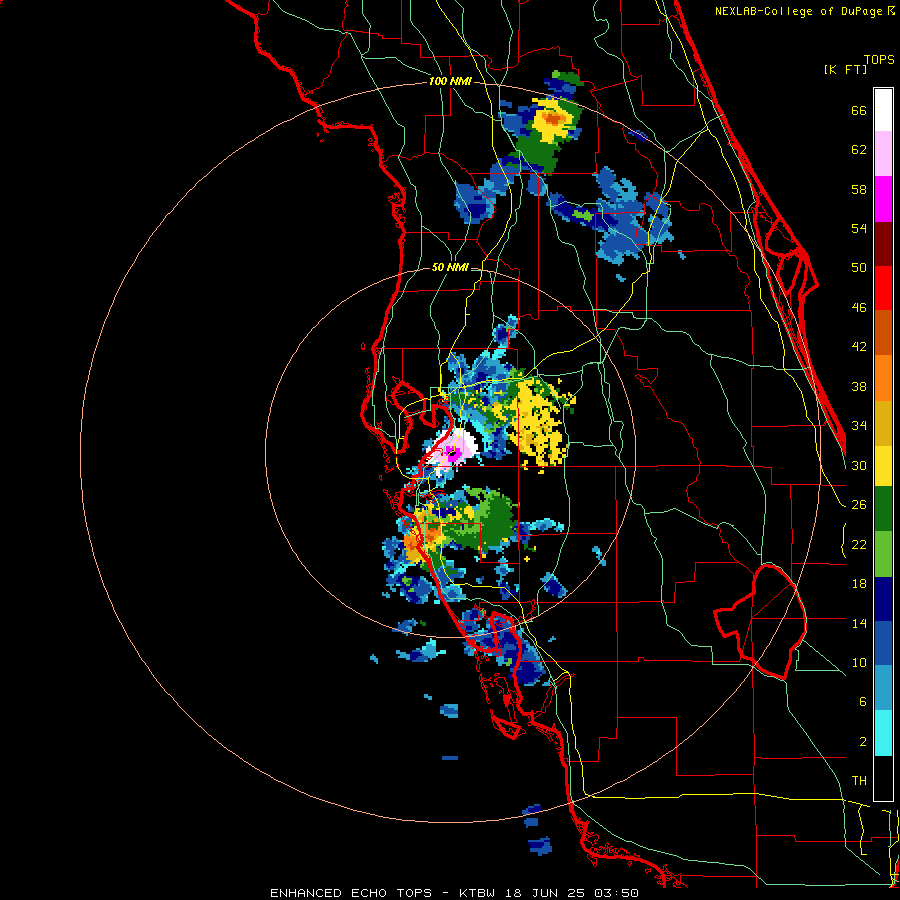Pick the yellow legend swatch beside 30
Viewport: 900px width, 900px height.
(x=883, y=466)
